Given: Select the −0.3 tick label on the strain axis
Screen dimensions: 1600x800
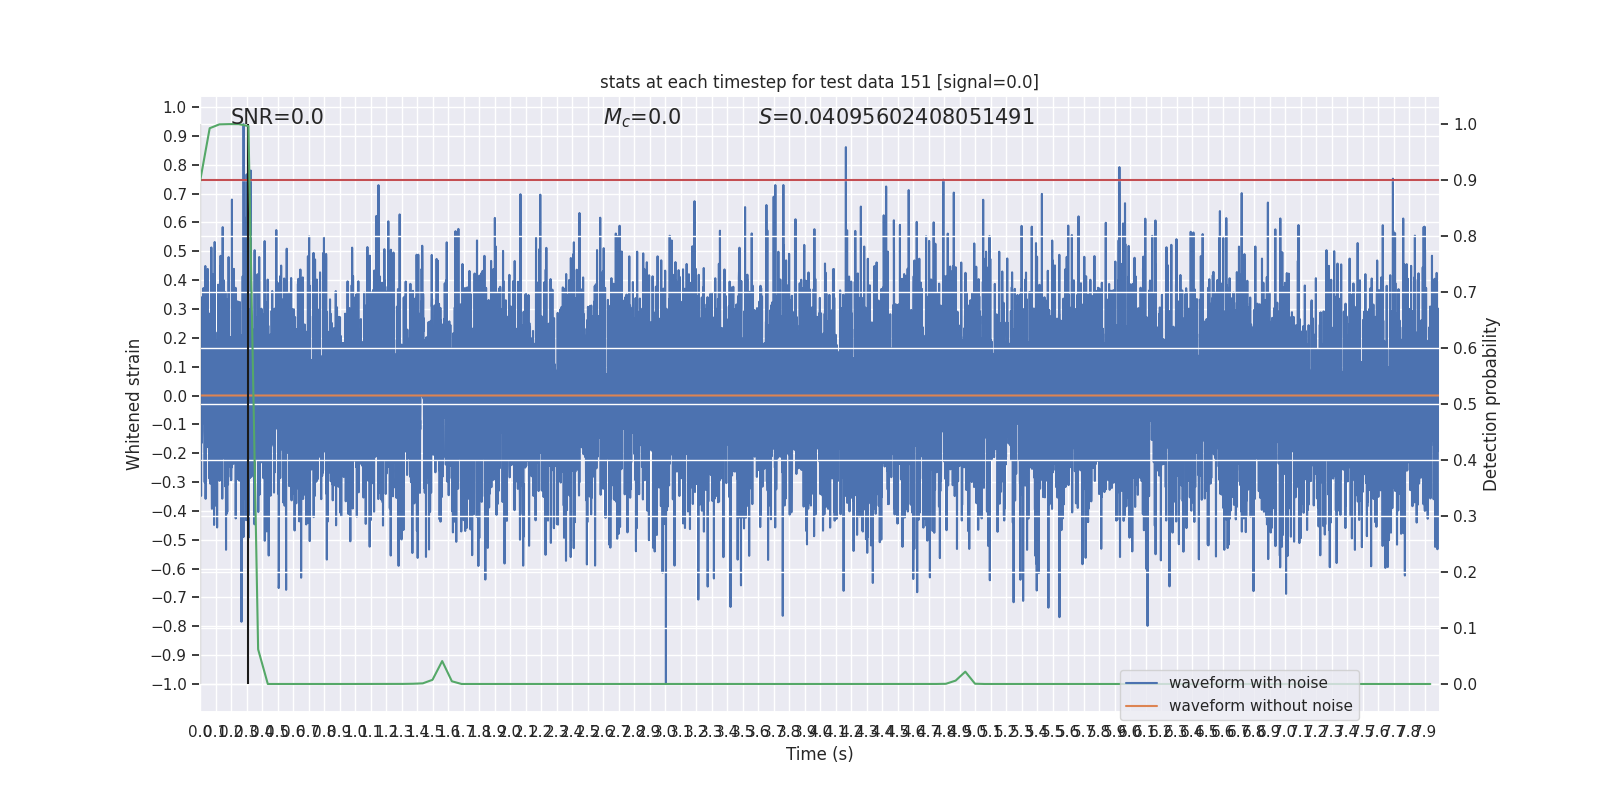Looking at the screenshot, I should 169,482.
